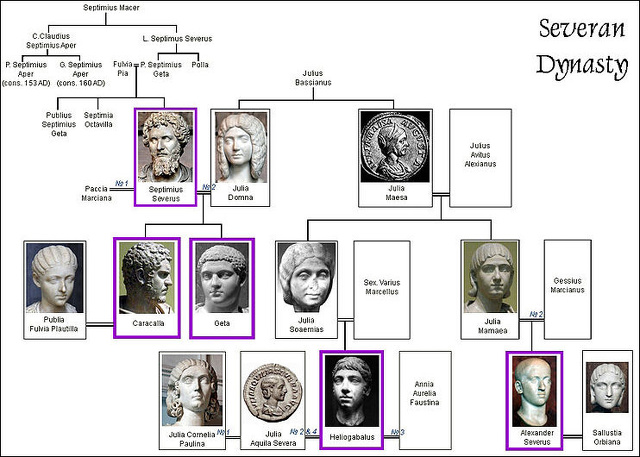The image size is (640, 457).
Task: Click the Julia Maesa coin image
Action: point(394,146)
